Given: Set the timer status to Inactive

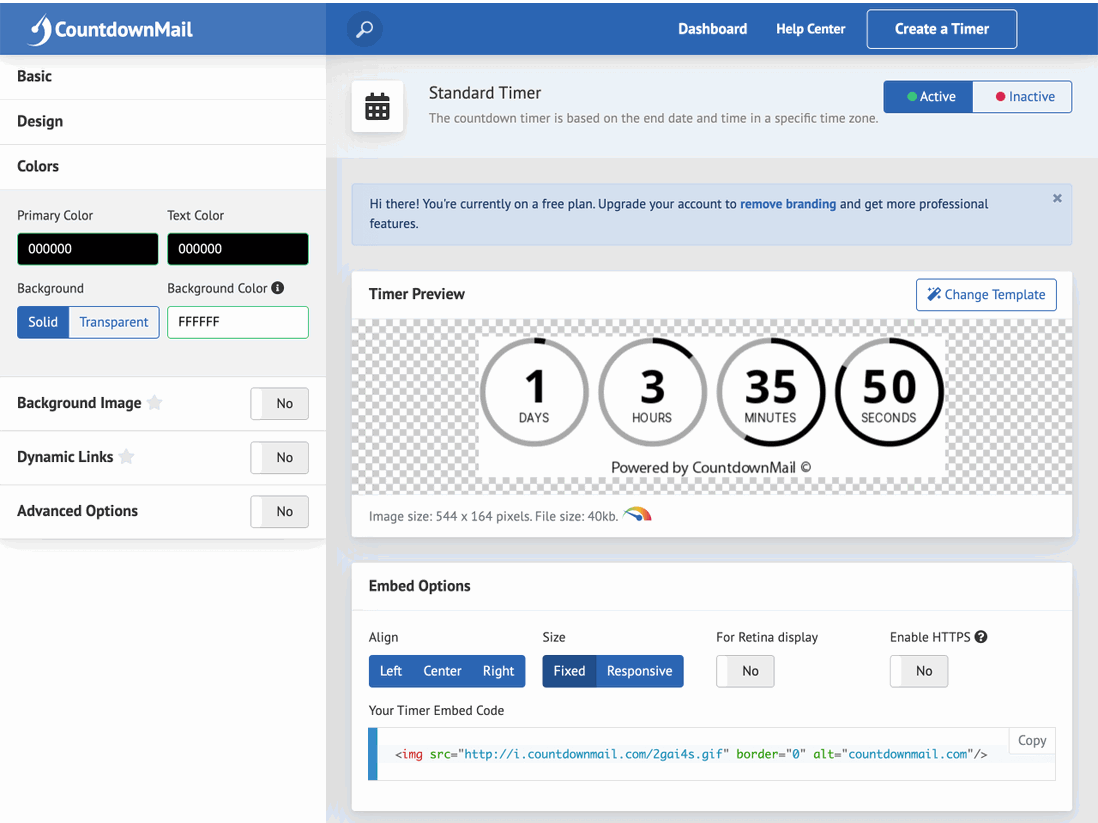Looking at the screenshot, I should (1021, 96).
